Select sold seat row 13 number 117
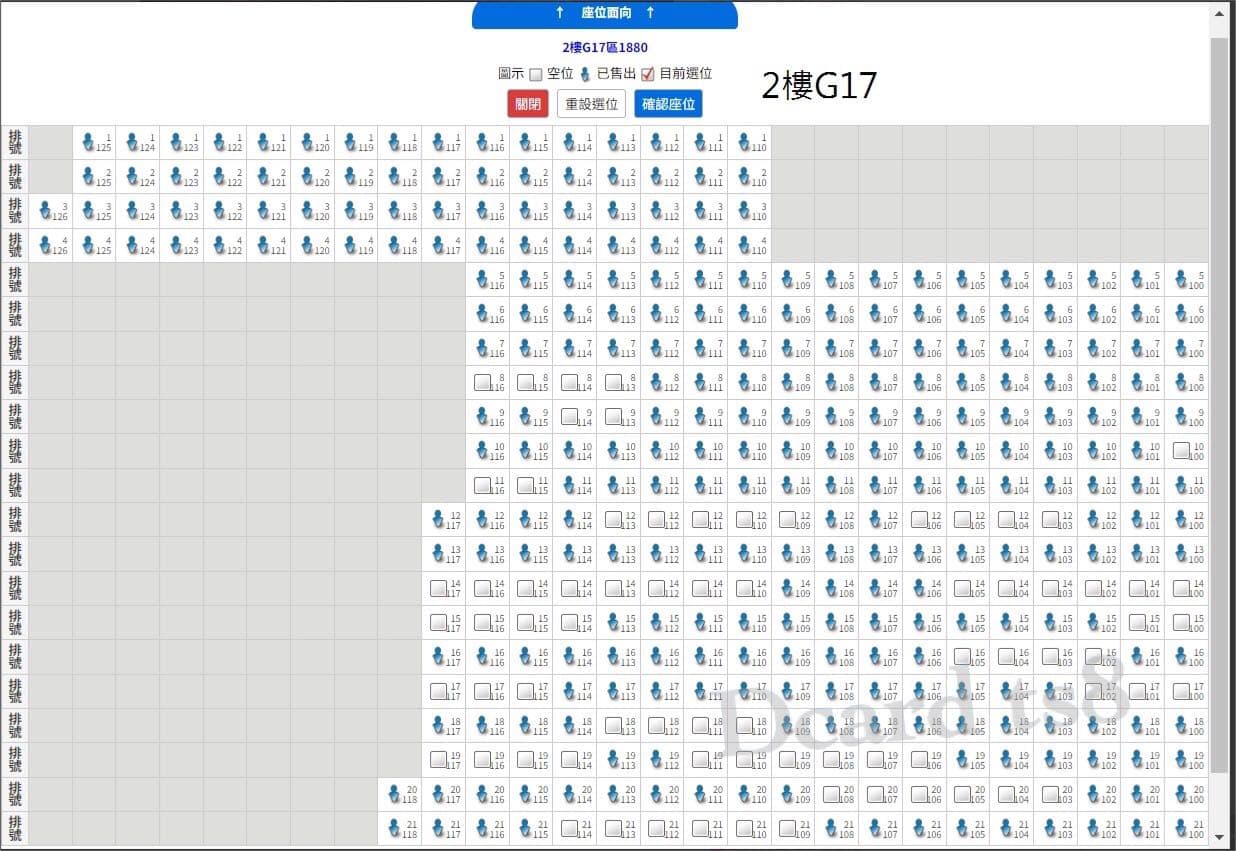1236x851 pixels. (438, 554)
